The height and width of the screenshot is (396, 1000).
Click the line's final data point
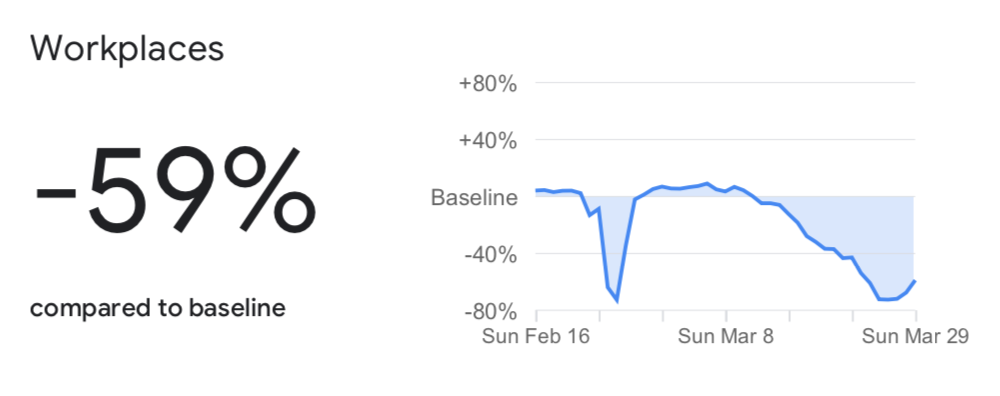click(x=915, y=281)
